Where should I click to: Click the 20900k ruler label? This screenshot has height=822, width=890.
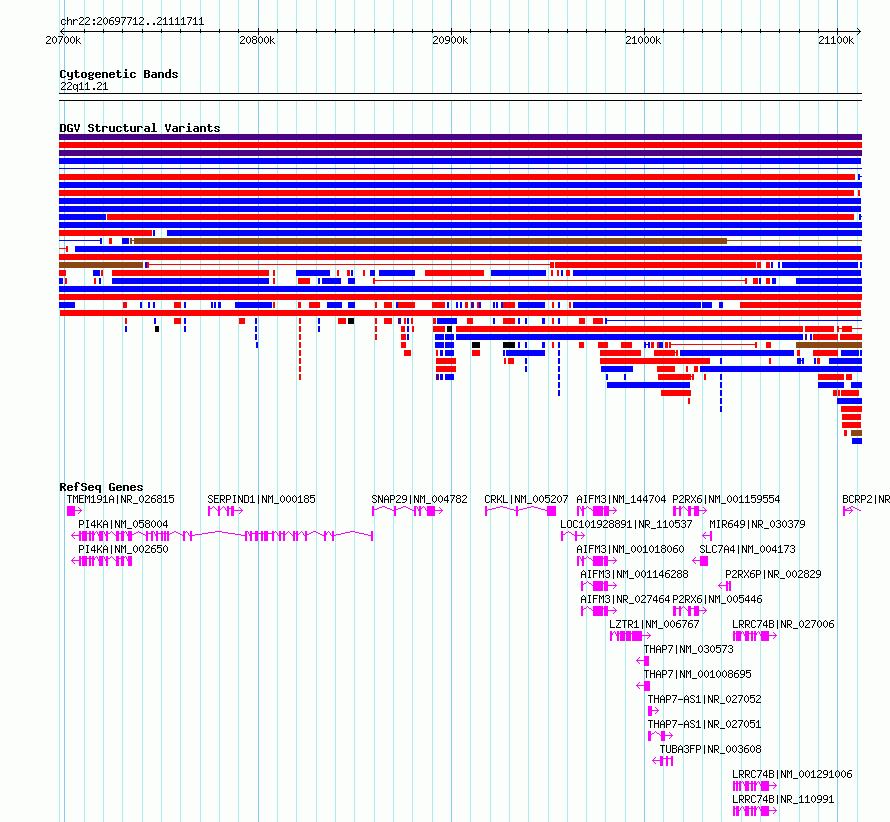point(450,40)
